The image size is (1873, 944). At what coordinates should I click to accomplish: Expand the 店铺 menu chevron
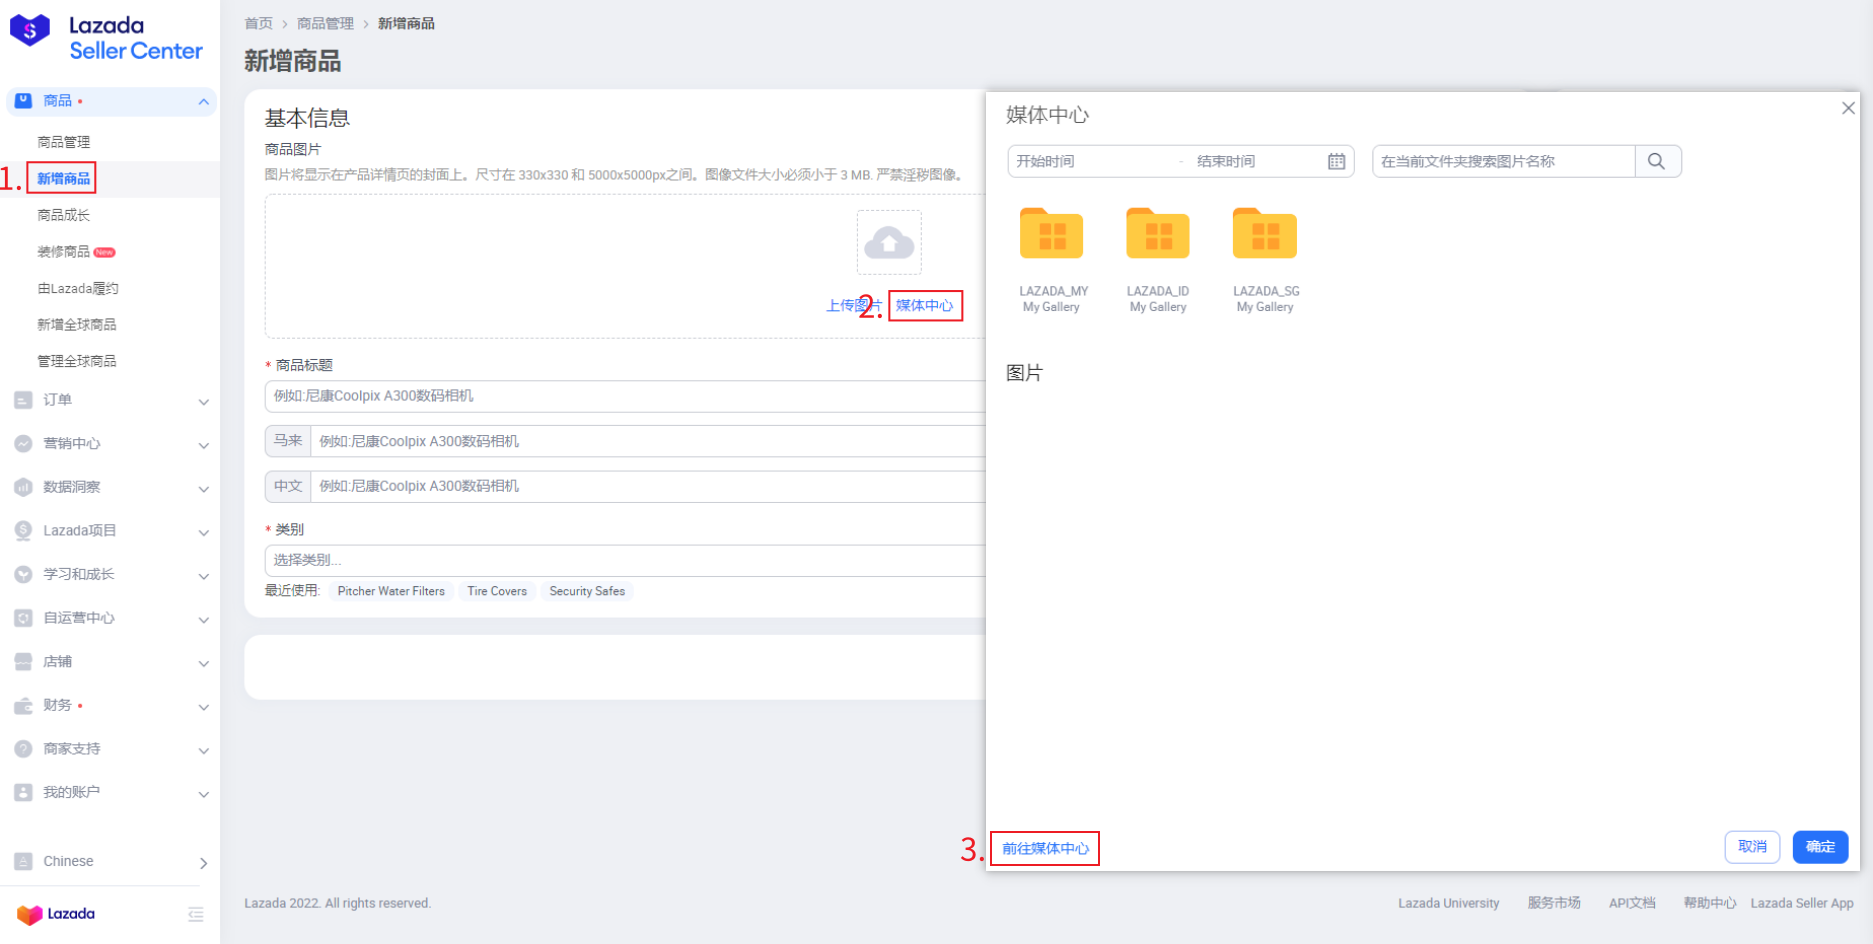(203, 664)
